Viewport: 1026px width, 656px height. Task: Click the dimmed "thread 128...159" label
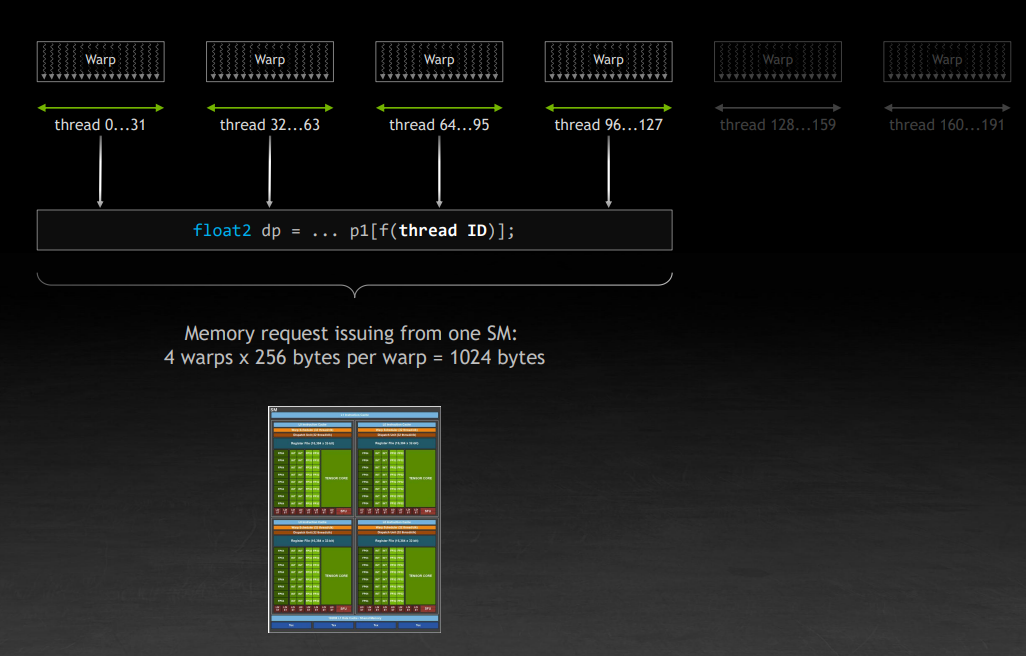(x=778, y=125)
